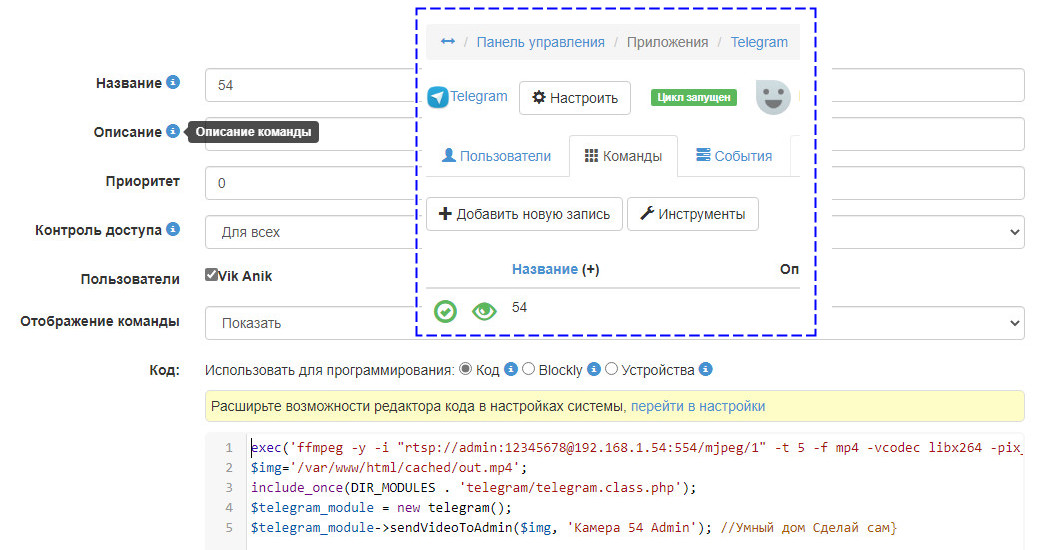Switch to the Команды tab
This screenshot has width=1050, height=550.
[623, 156]
